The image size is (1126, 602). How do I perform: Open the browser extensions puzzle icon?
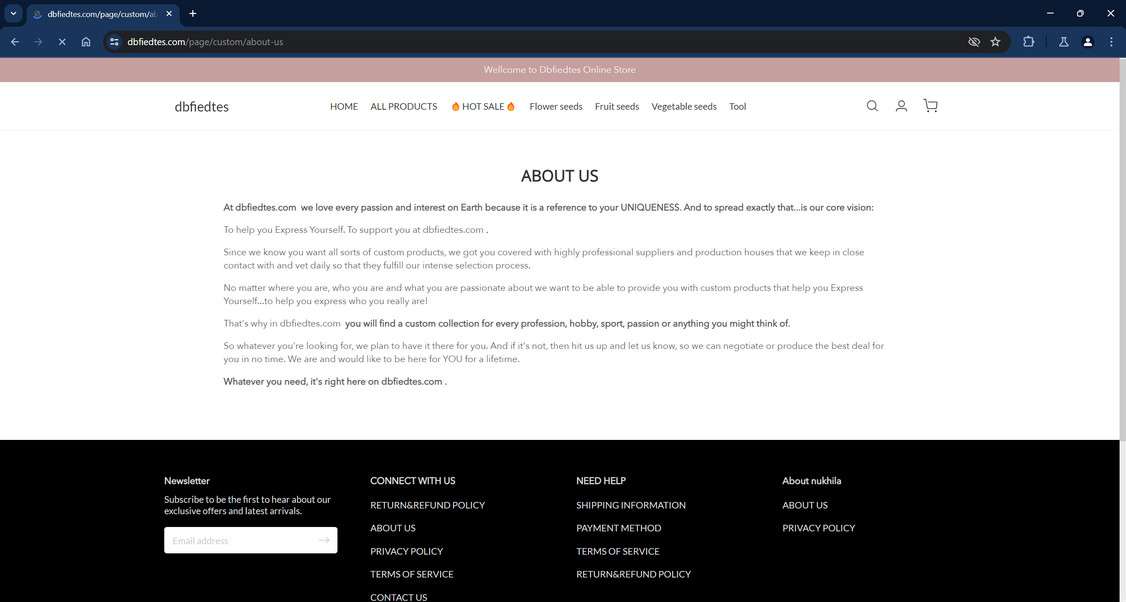pyautogui.click(x=1028, y=42)
